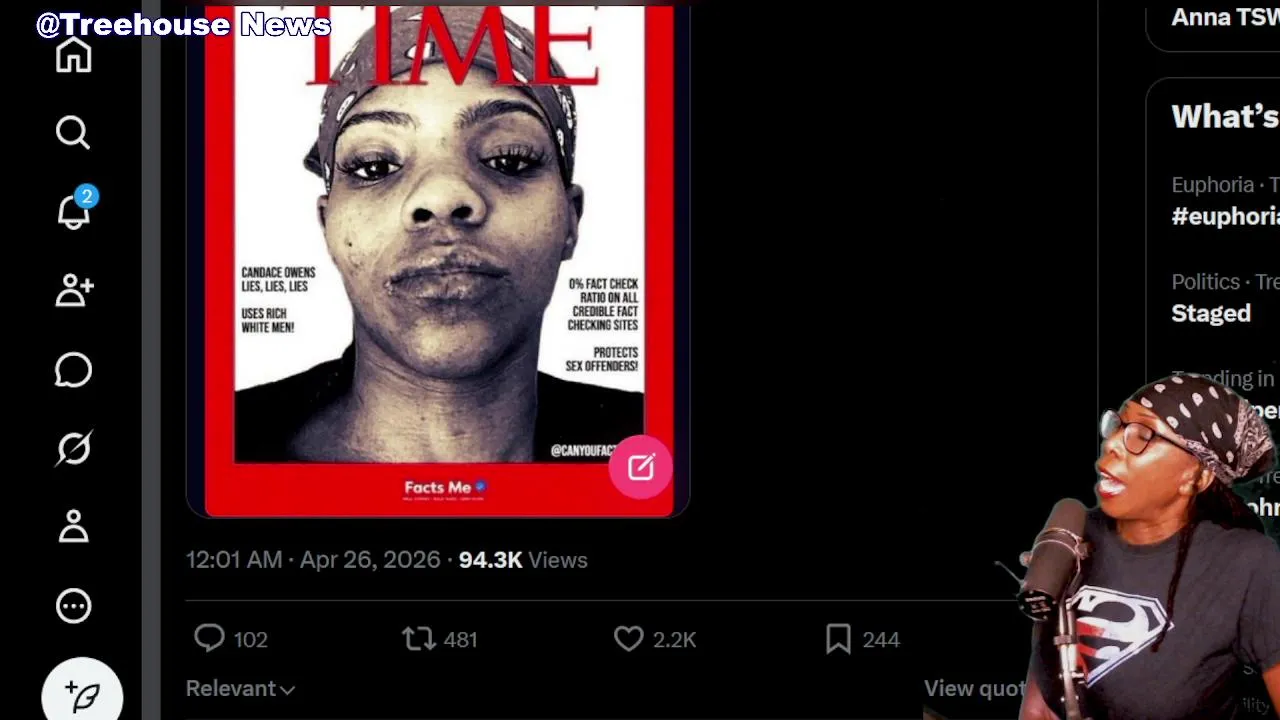Open the Grok slashed-circle icon
The height and width of the screenshot is (720, 1280).
[73, 448]
